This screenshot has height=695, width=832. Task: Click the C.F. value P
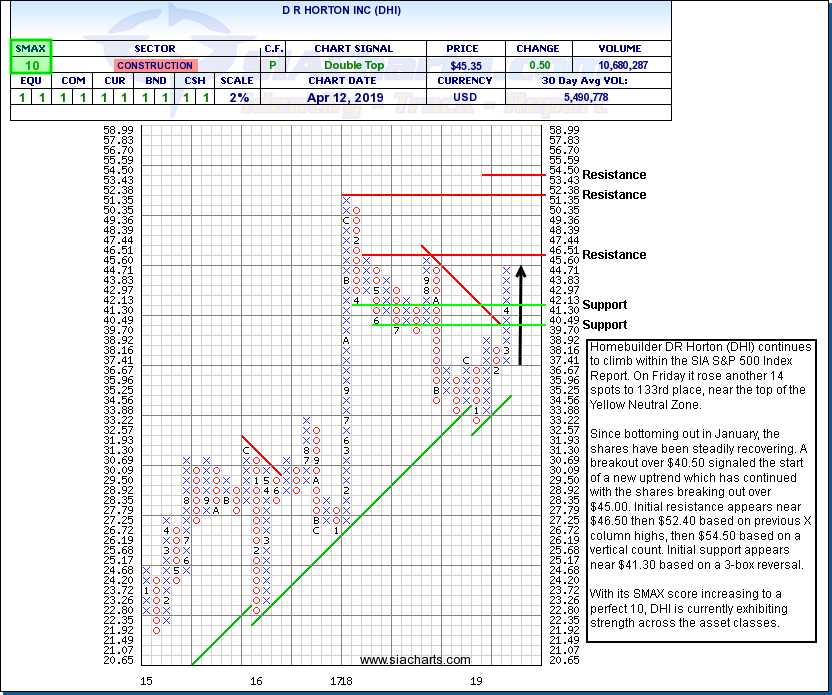pyautogui.click(x=273, y=65)
